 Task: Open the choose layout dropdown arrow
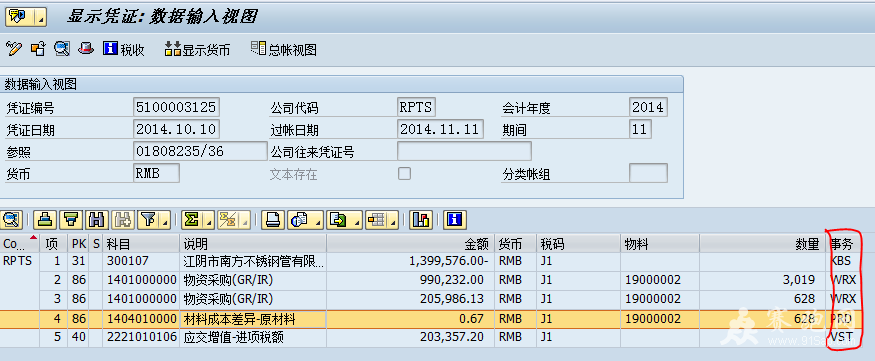coord(392,220)
